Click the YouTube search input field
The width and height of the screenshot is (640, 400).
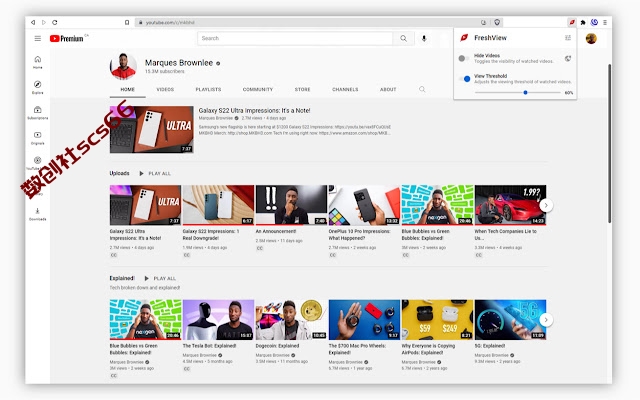point(295,38)
